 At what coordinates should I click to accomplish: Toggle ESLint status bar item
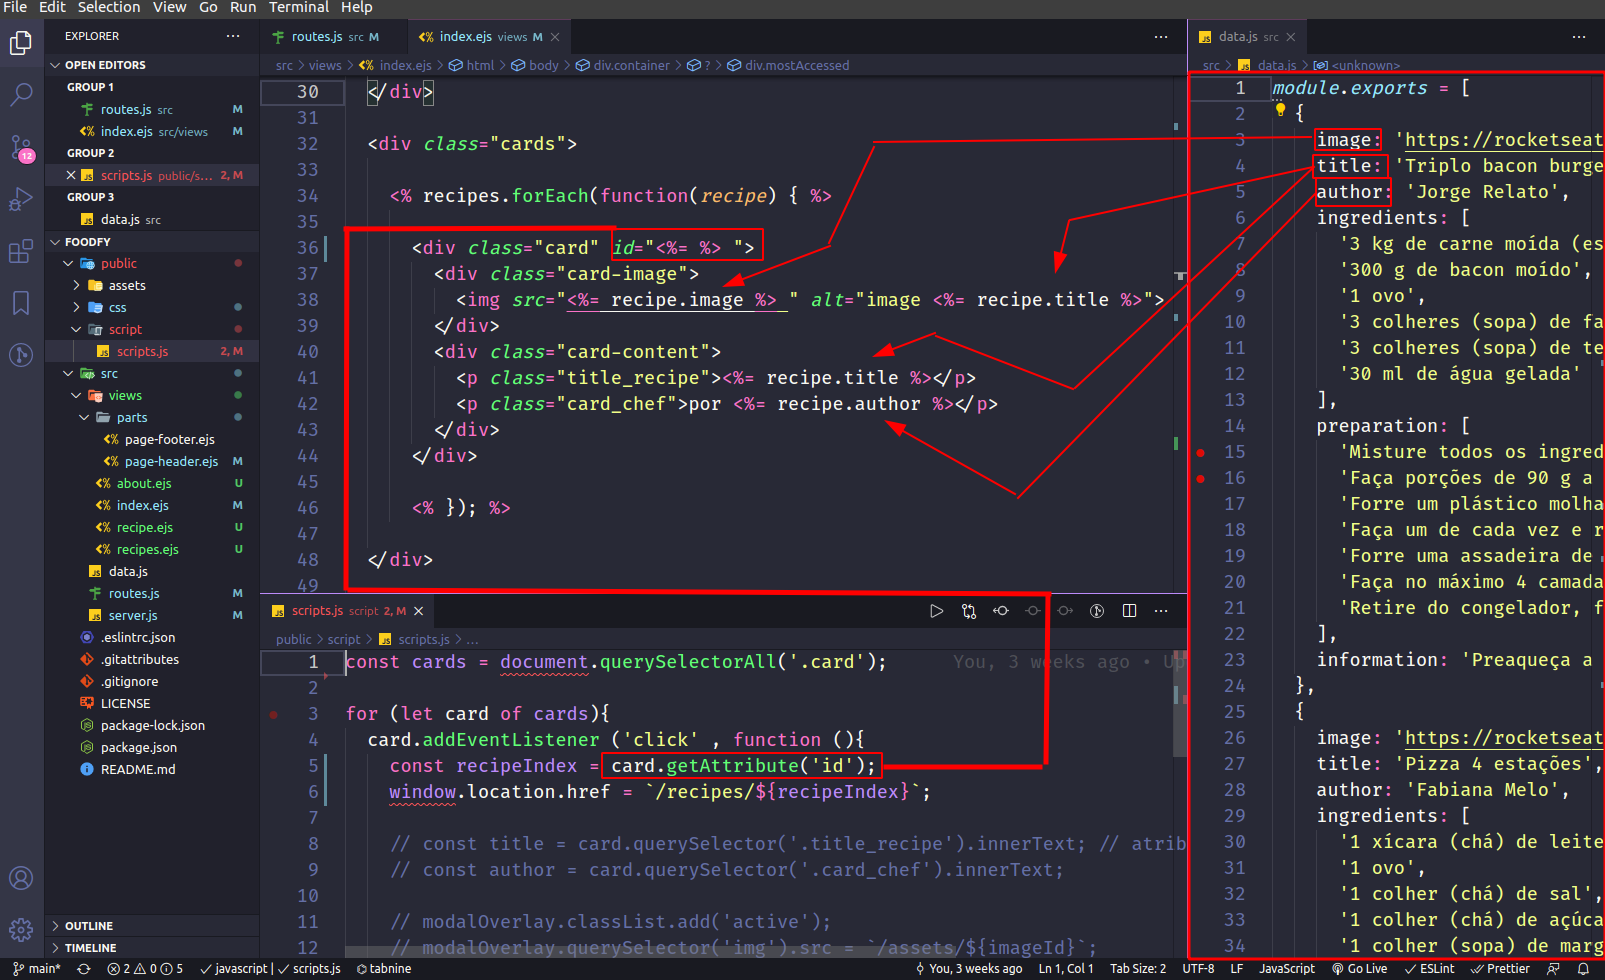pyautogui.click(x=1429, y=968)
